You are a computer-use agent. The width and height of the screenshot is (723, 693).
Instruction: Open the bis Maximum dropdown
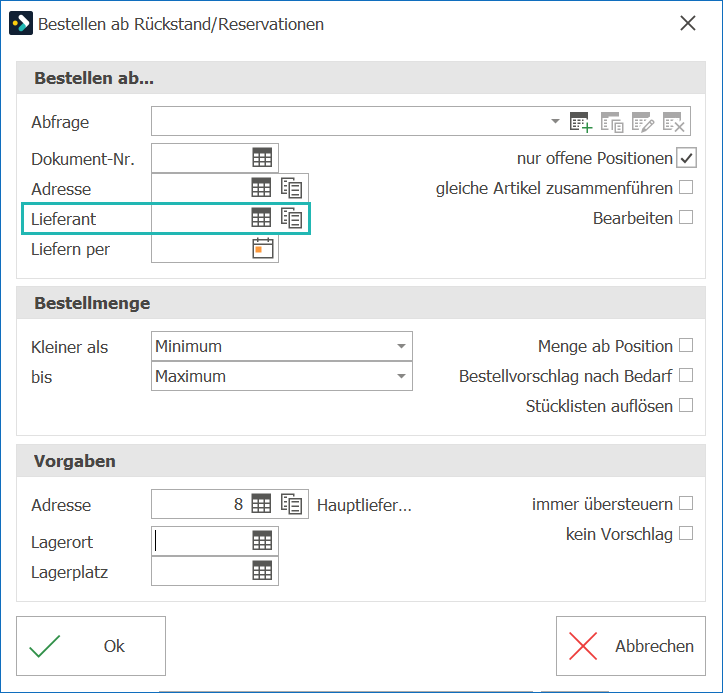click(x=282, y=376)
